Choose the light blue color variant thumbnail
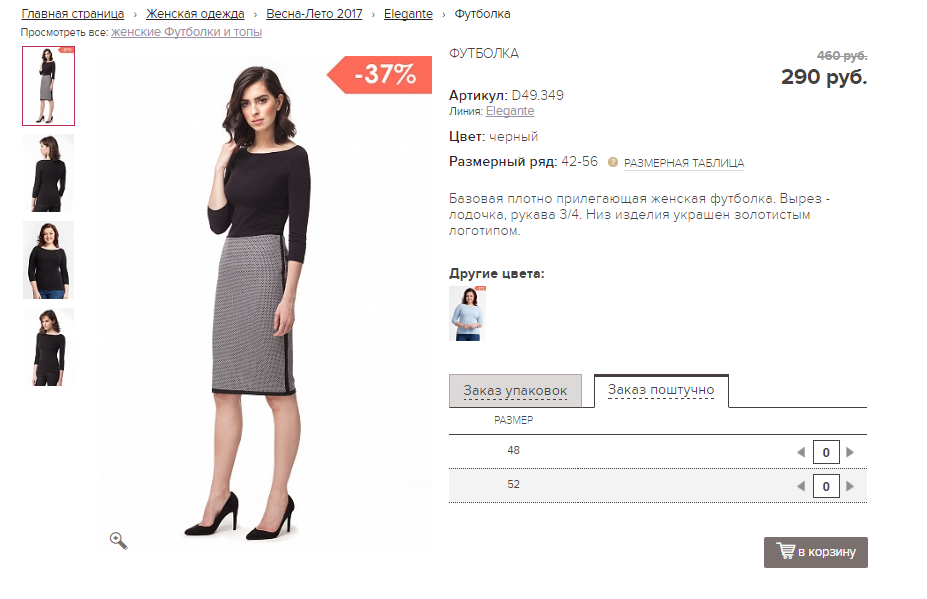 (x=467, y=313)
